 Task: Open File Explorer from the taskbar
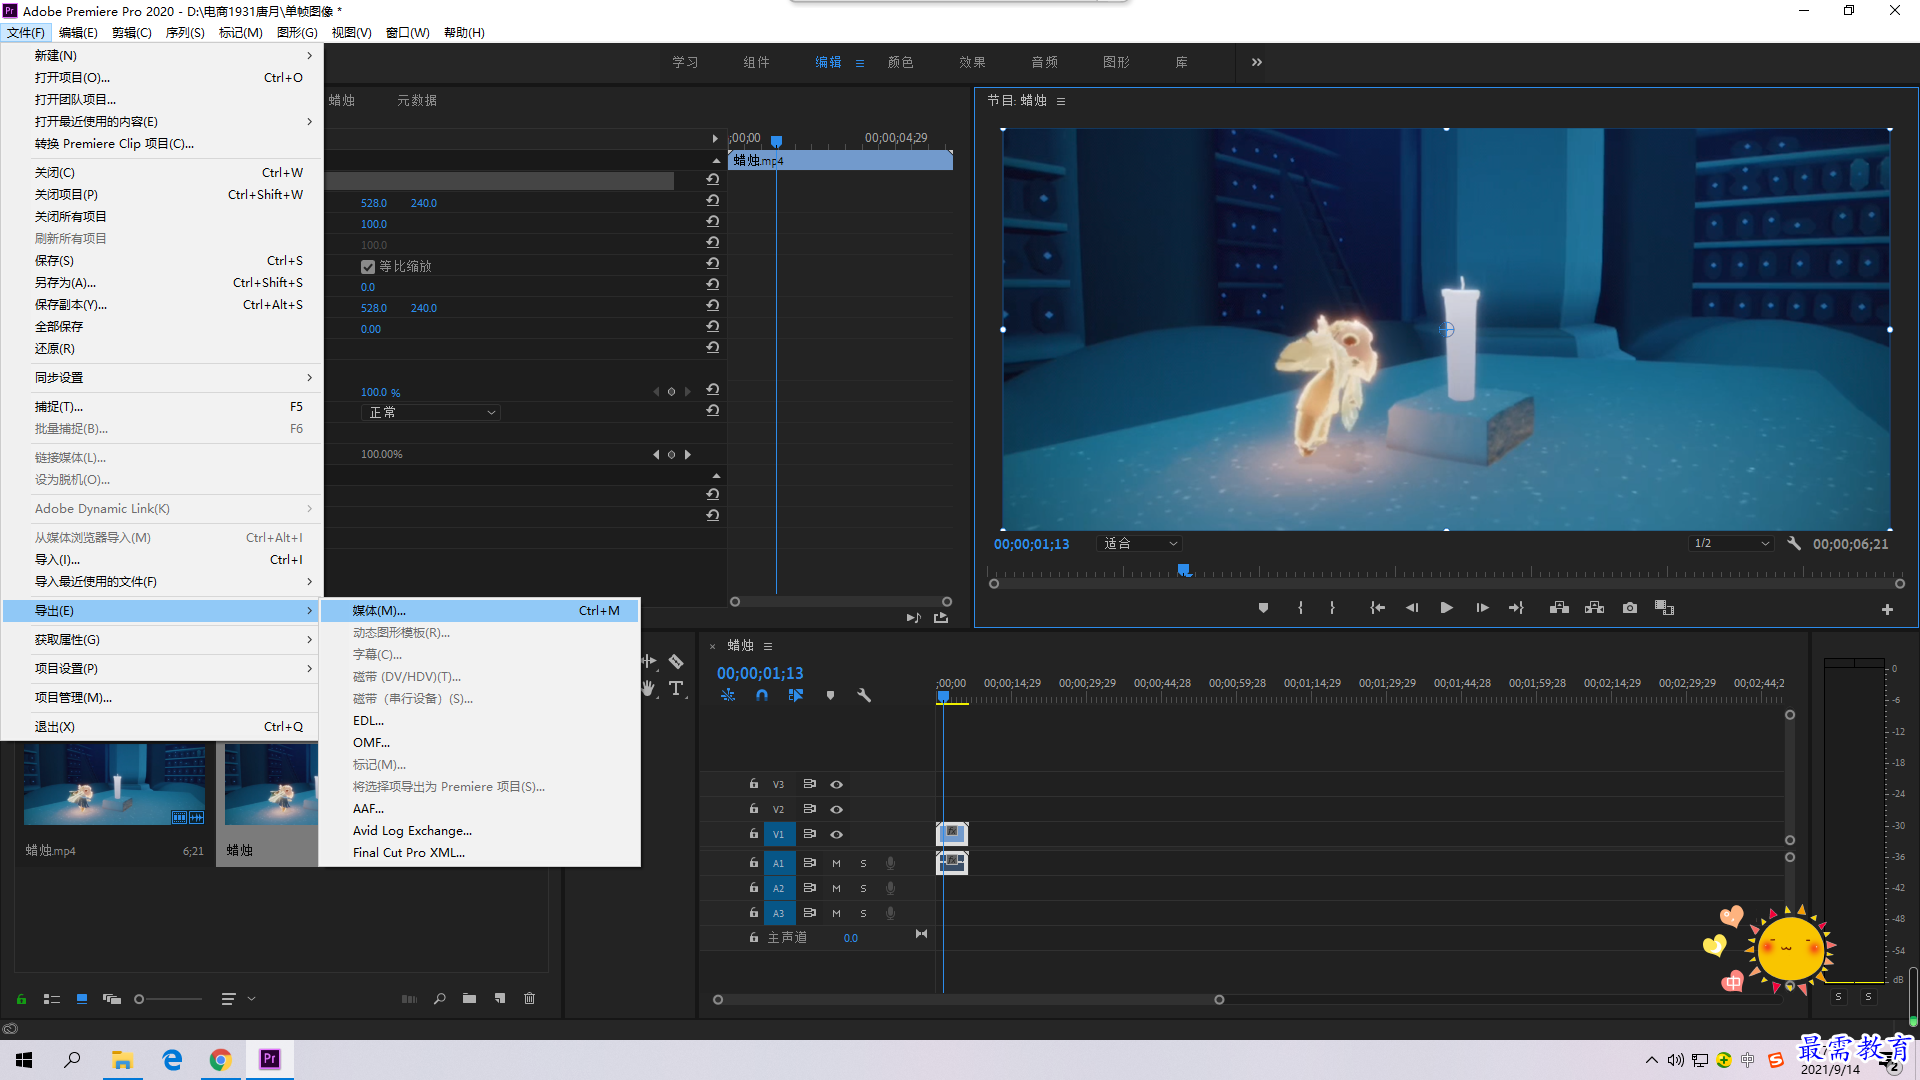[x=122, y=1060]
